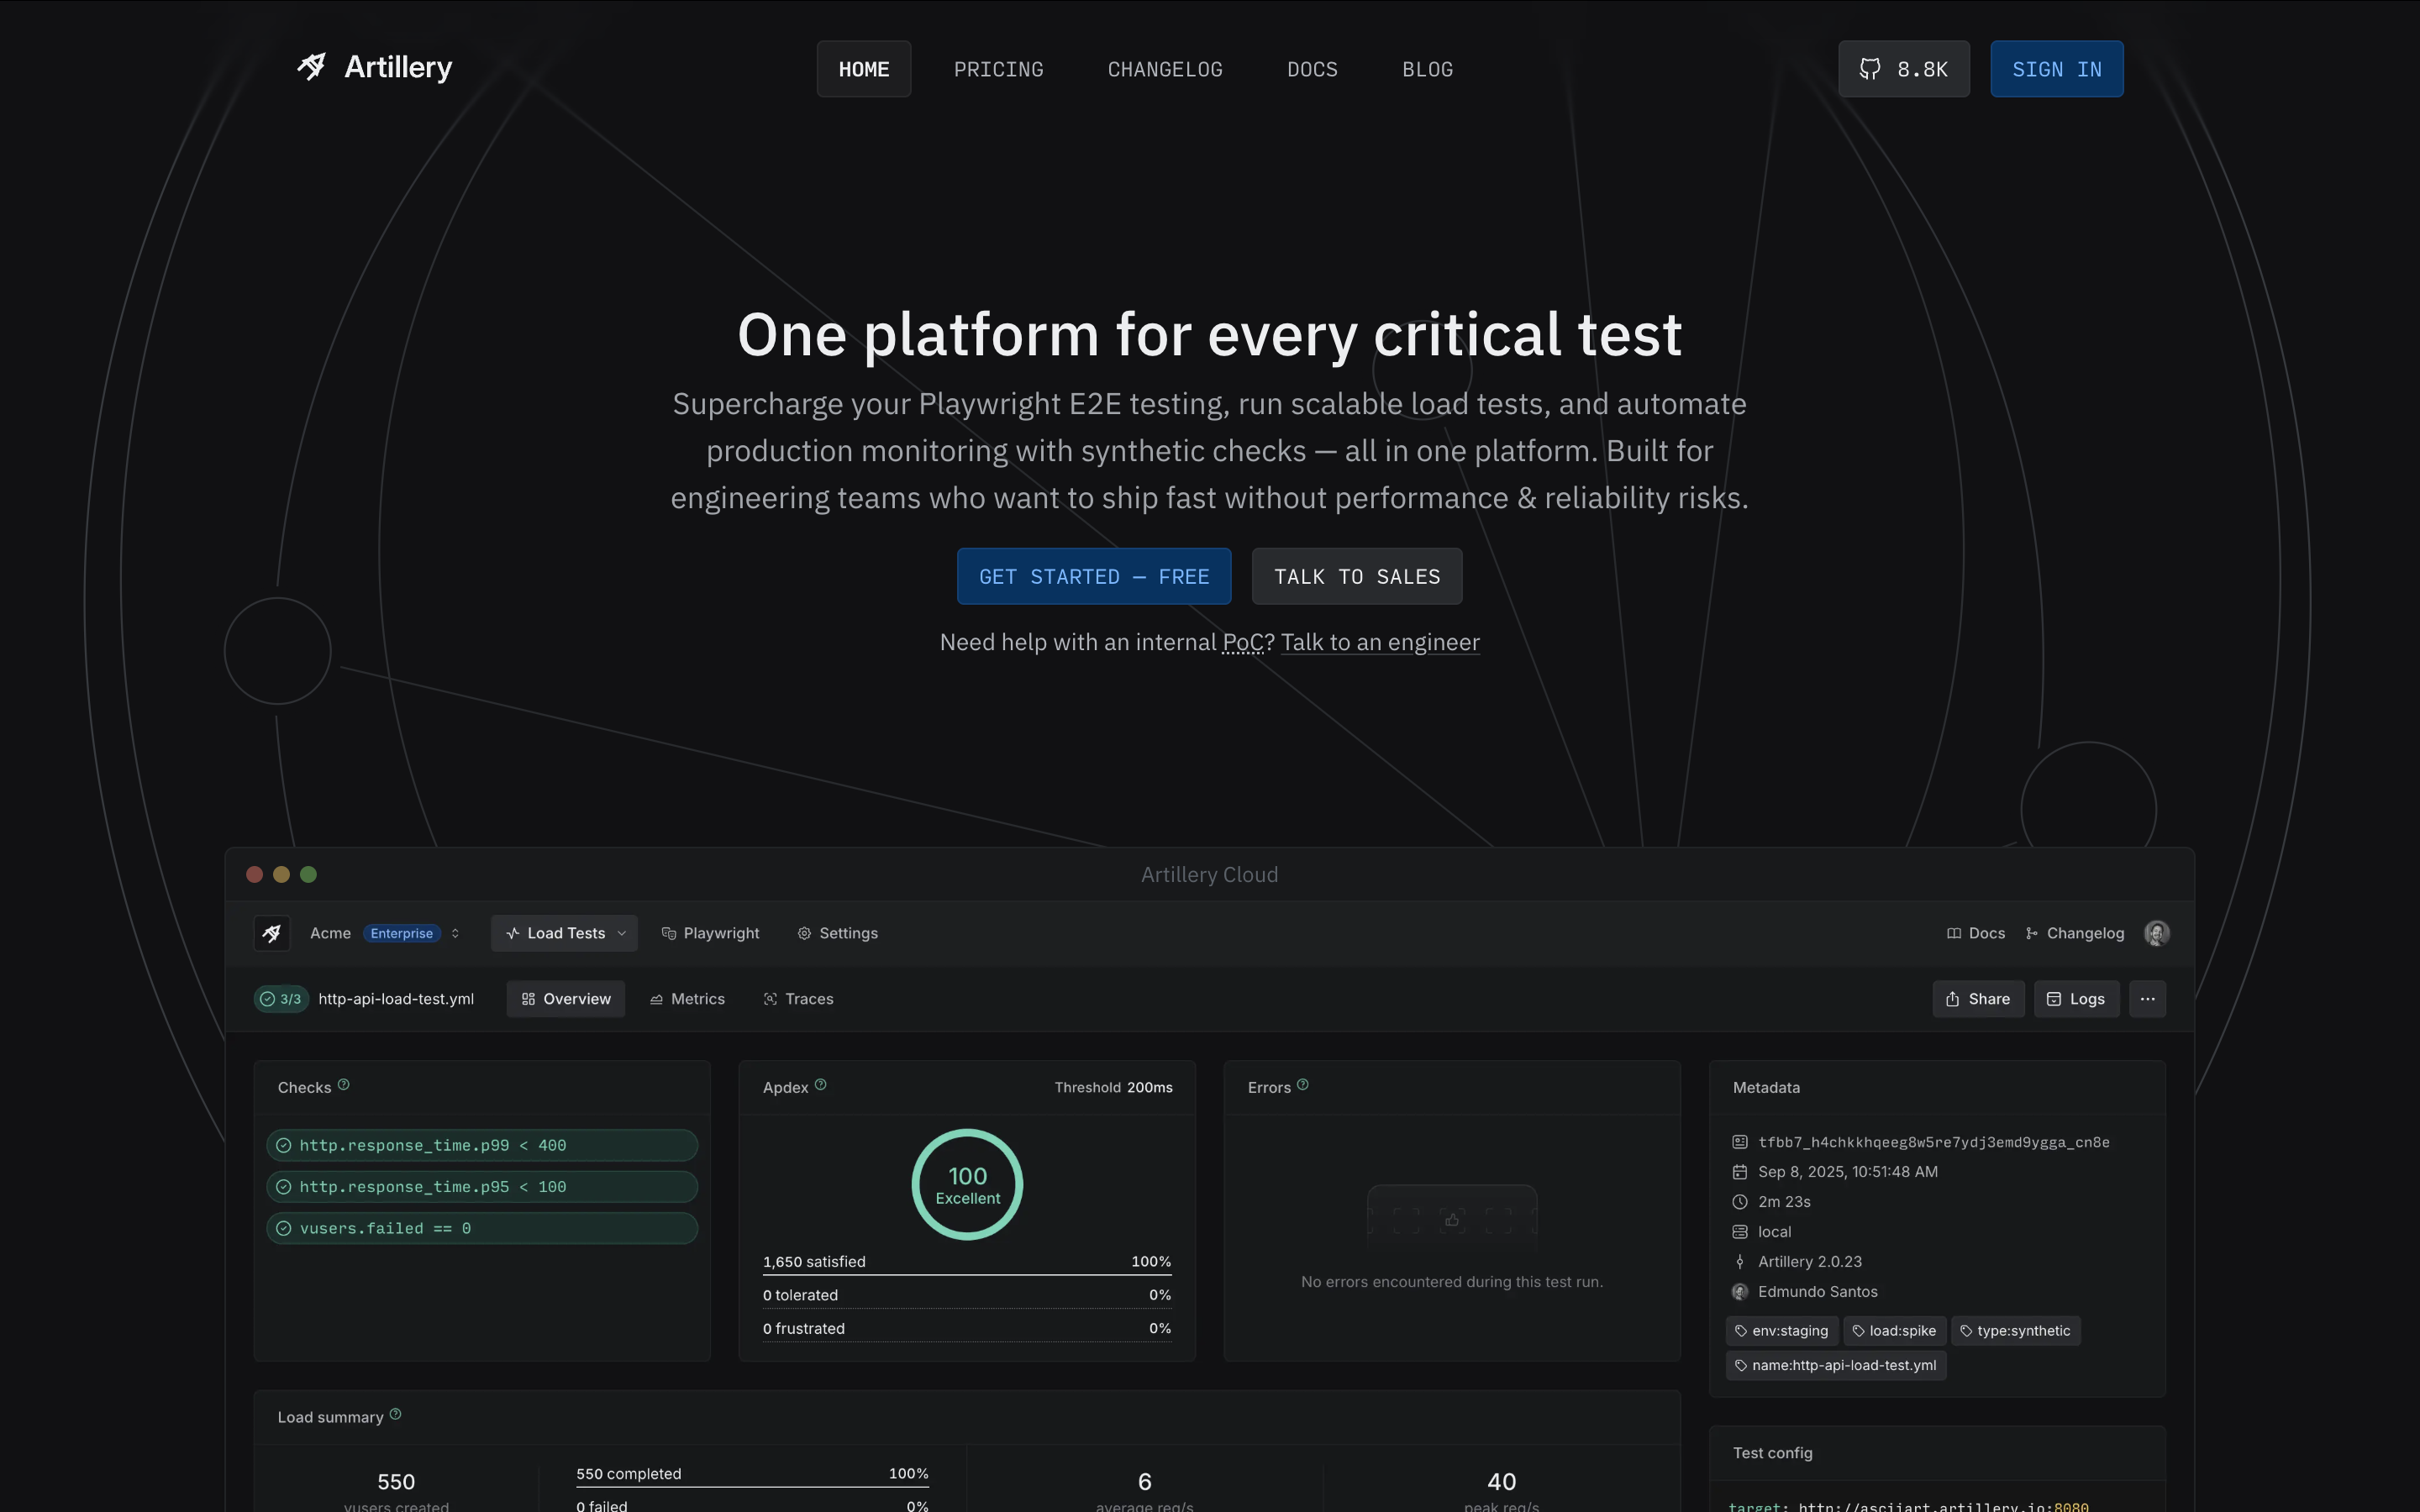
Task: Click the Apdex 100 Excellent score ring
Action: (967, 1185)
